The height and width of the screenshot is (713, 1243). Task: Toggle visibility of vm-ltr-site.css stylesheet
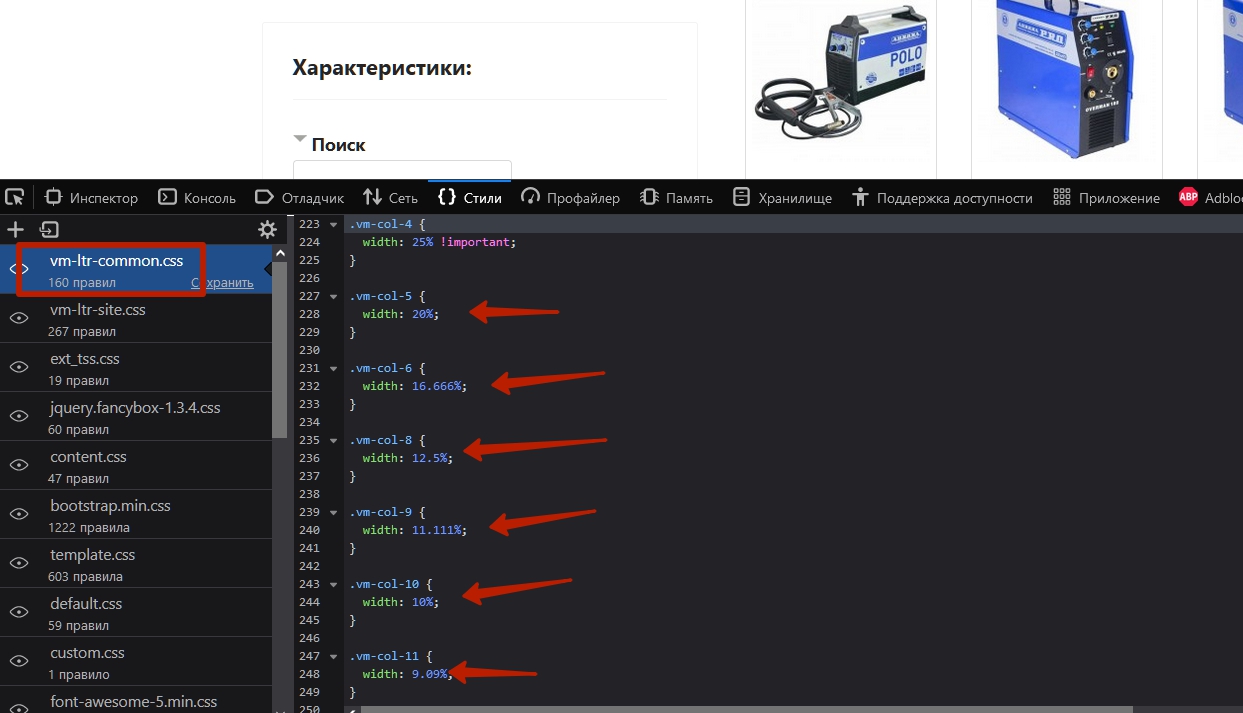19,318
